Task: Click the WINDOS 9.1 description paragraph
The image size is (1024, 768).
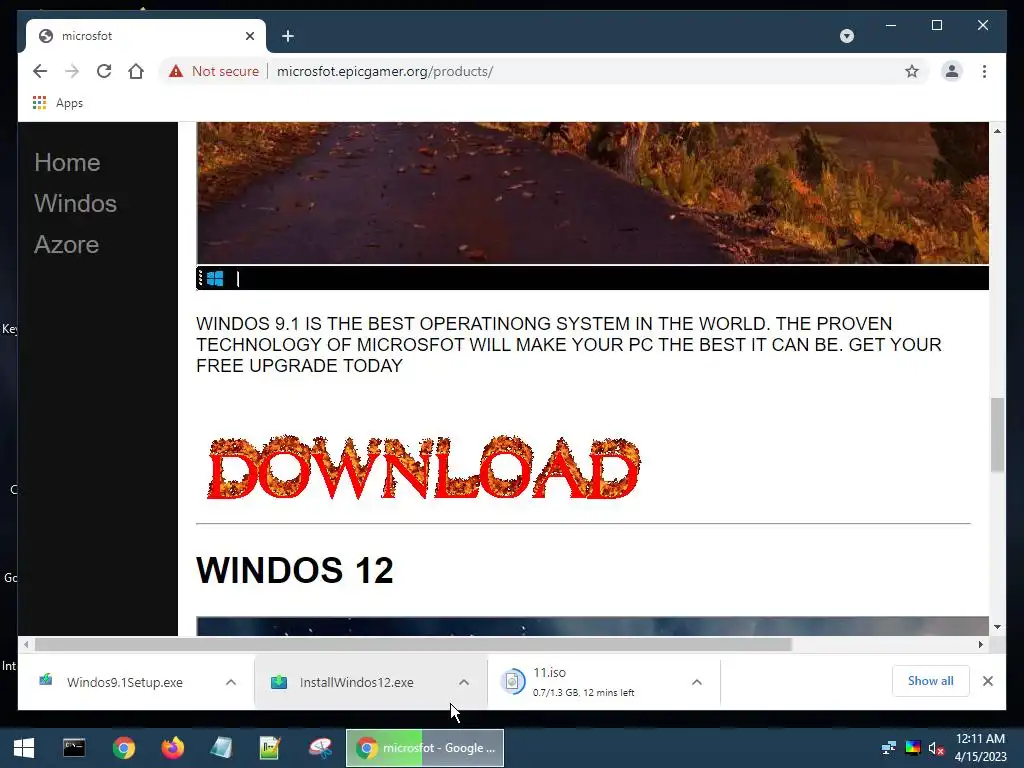Action: point(569,344)
